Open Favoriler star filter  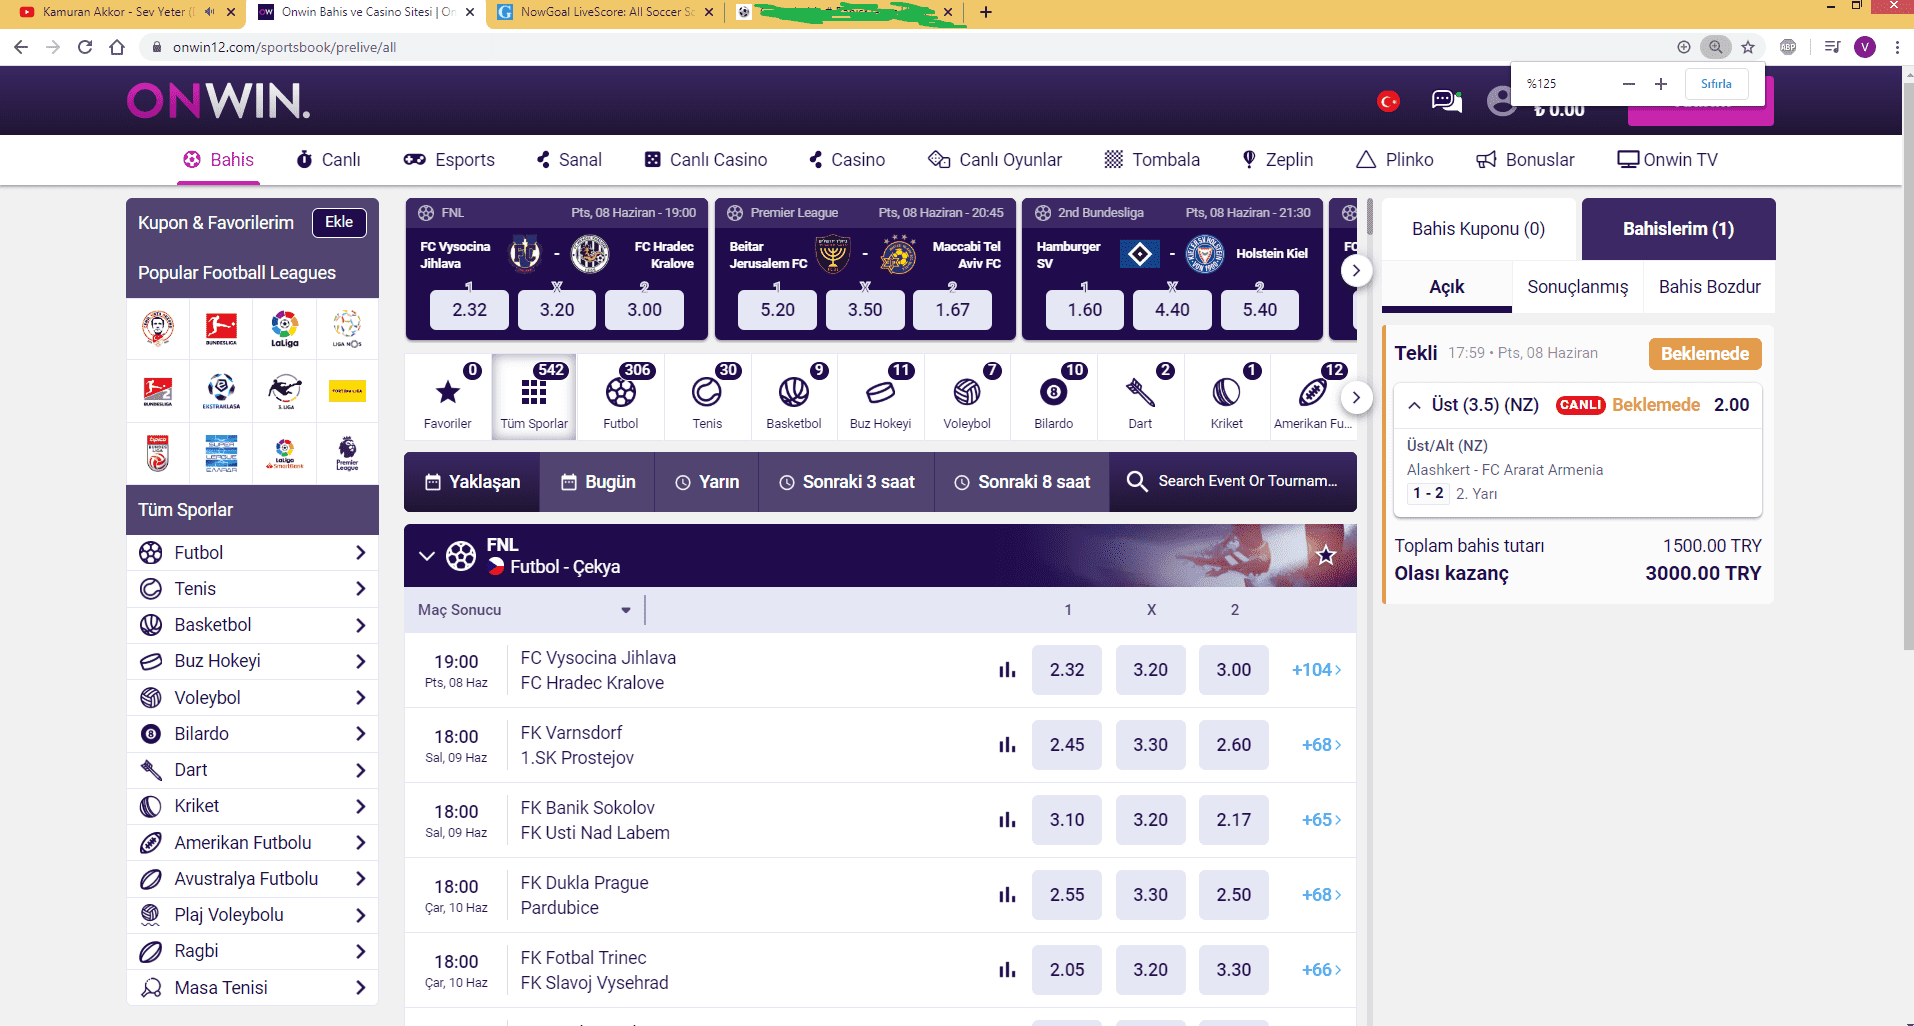tap(447, 397)
